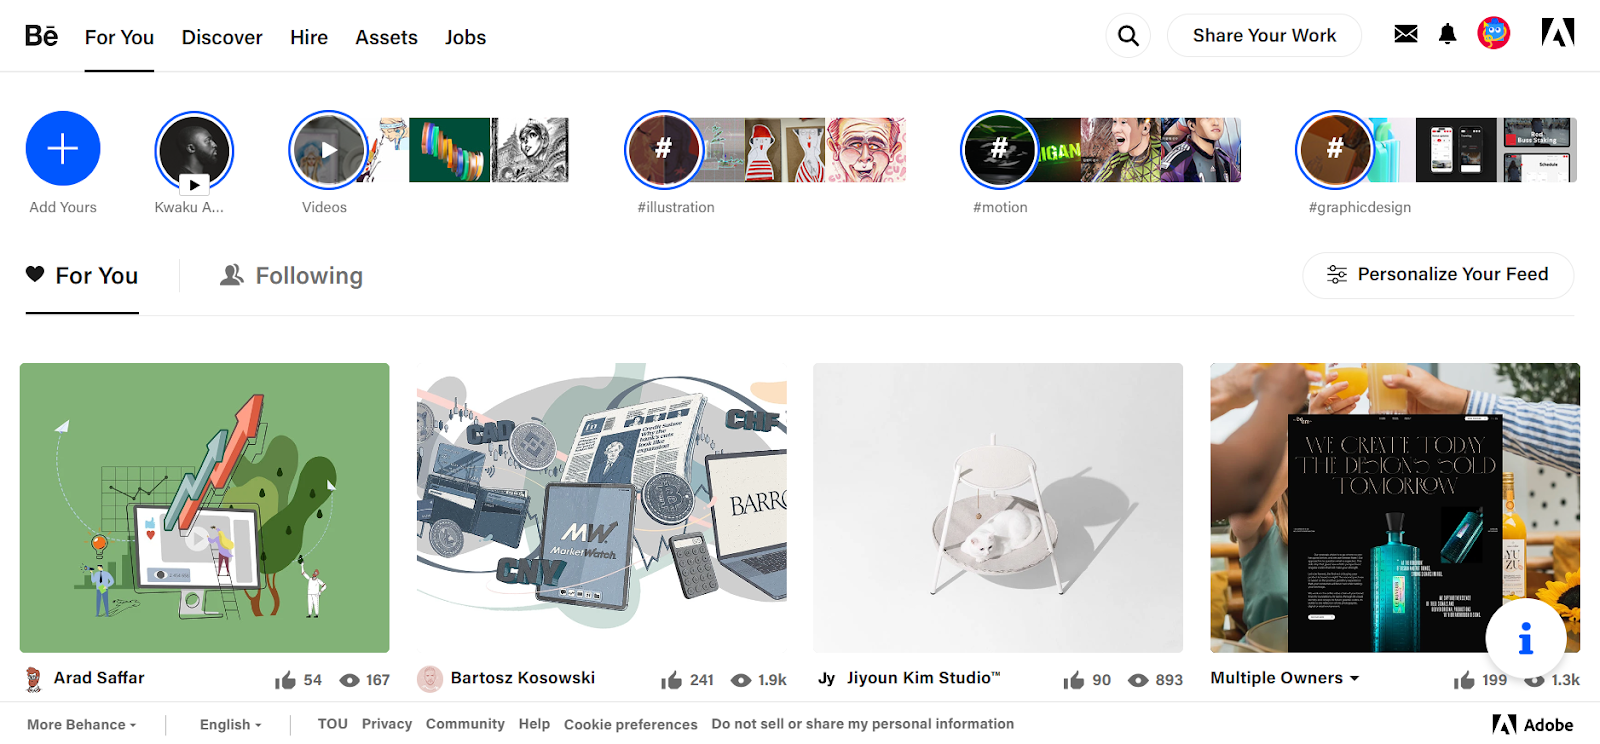
Task: Click Personalize Your Feed button
Action: [1438, 275]
